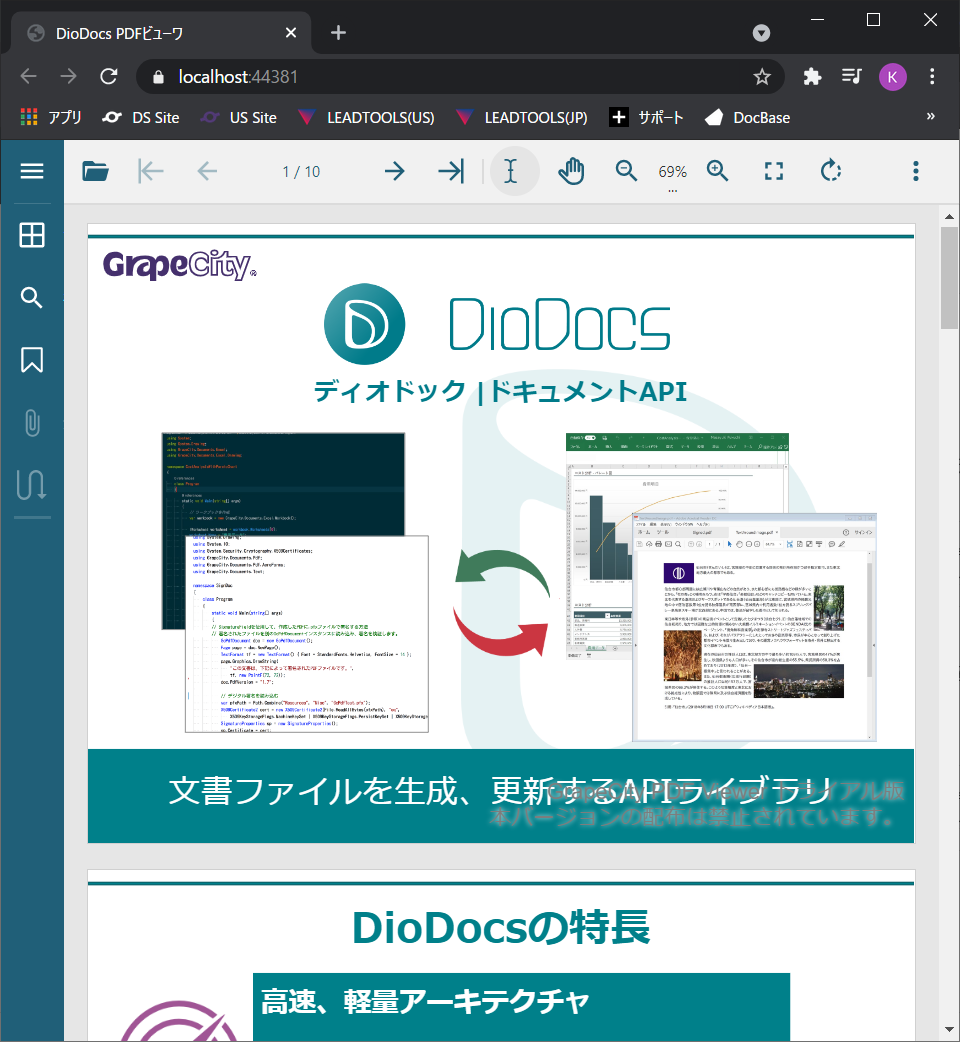Screen dimensions: 960x1042
Task: Click the scrollbar up arrow
Action: pyautogui.click(x=949, y=217)
